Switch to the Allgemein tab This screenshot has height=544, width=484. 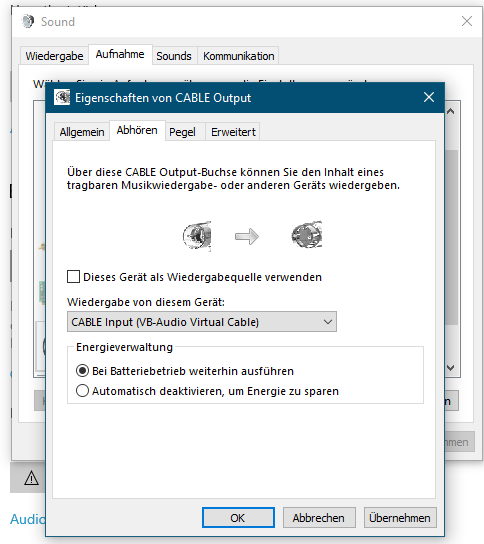coord(82,132)
